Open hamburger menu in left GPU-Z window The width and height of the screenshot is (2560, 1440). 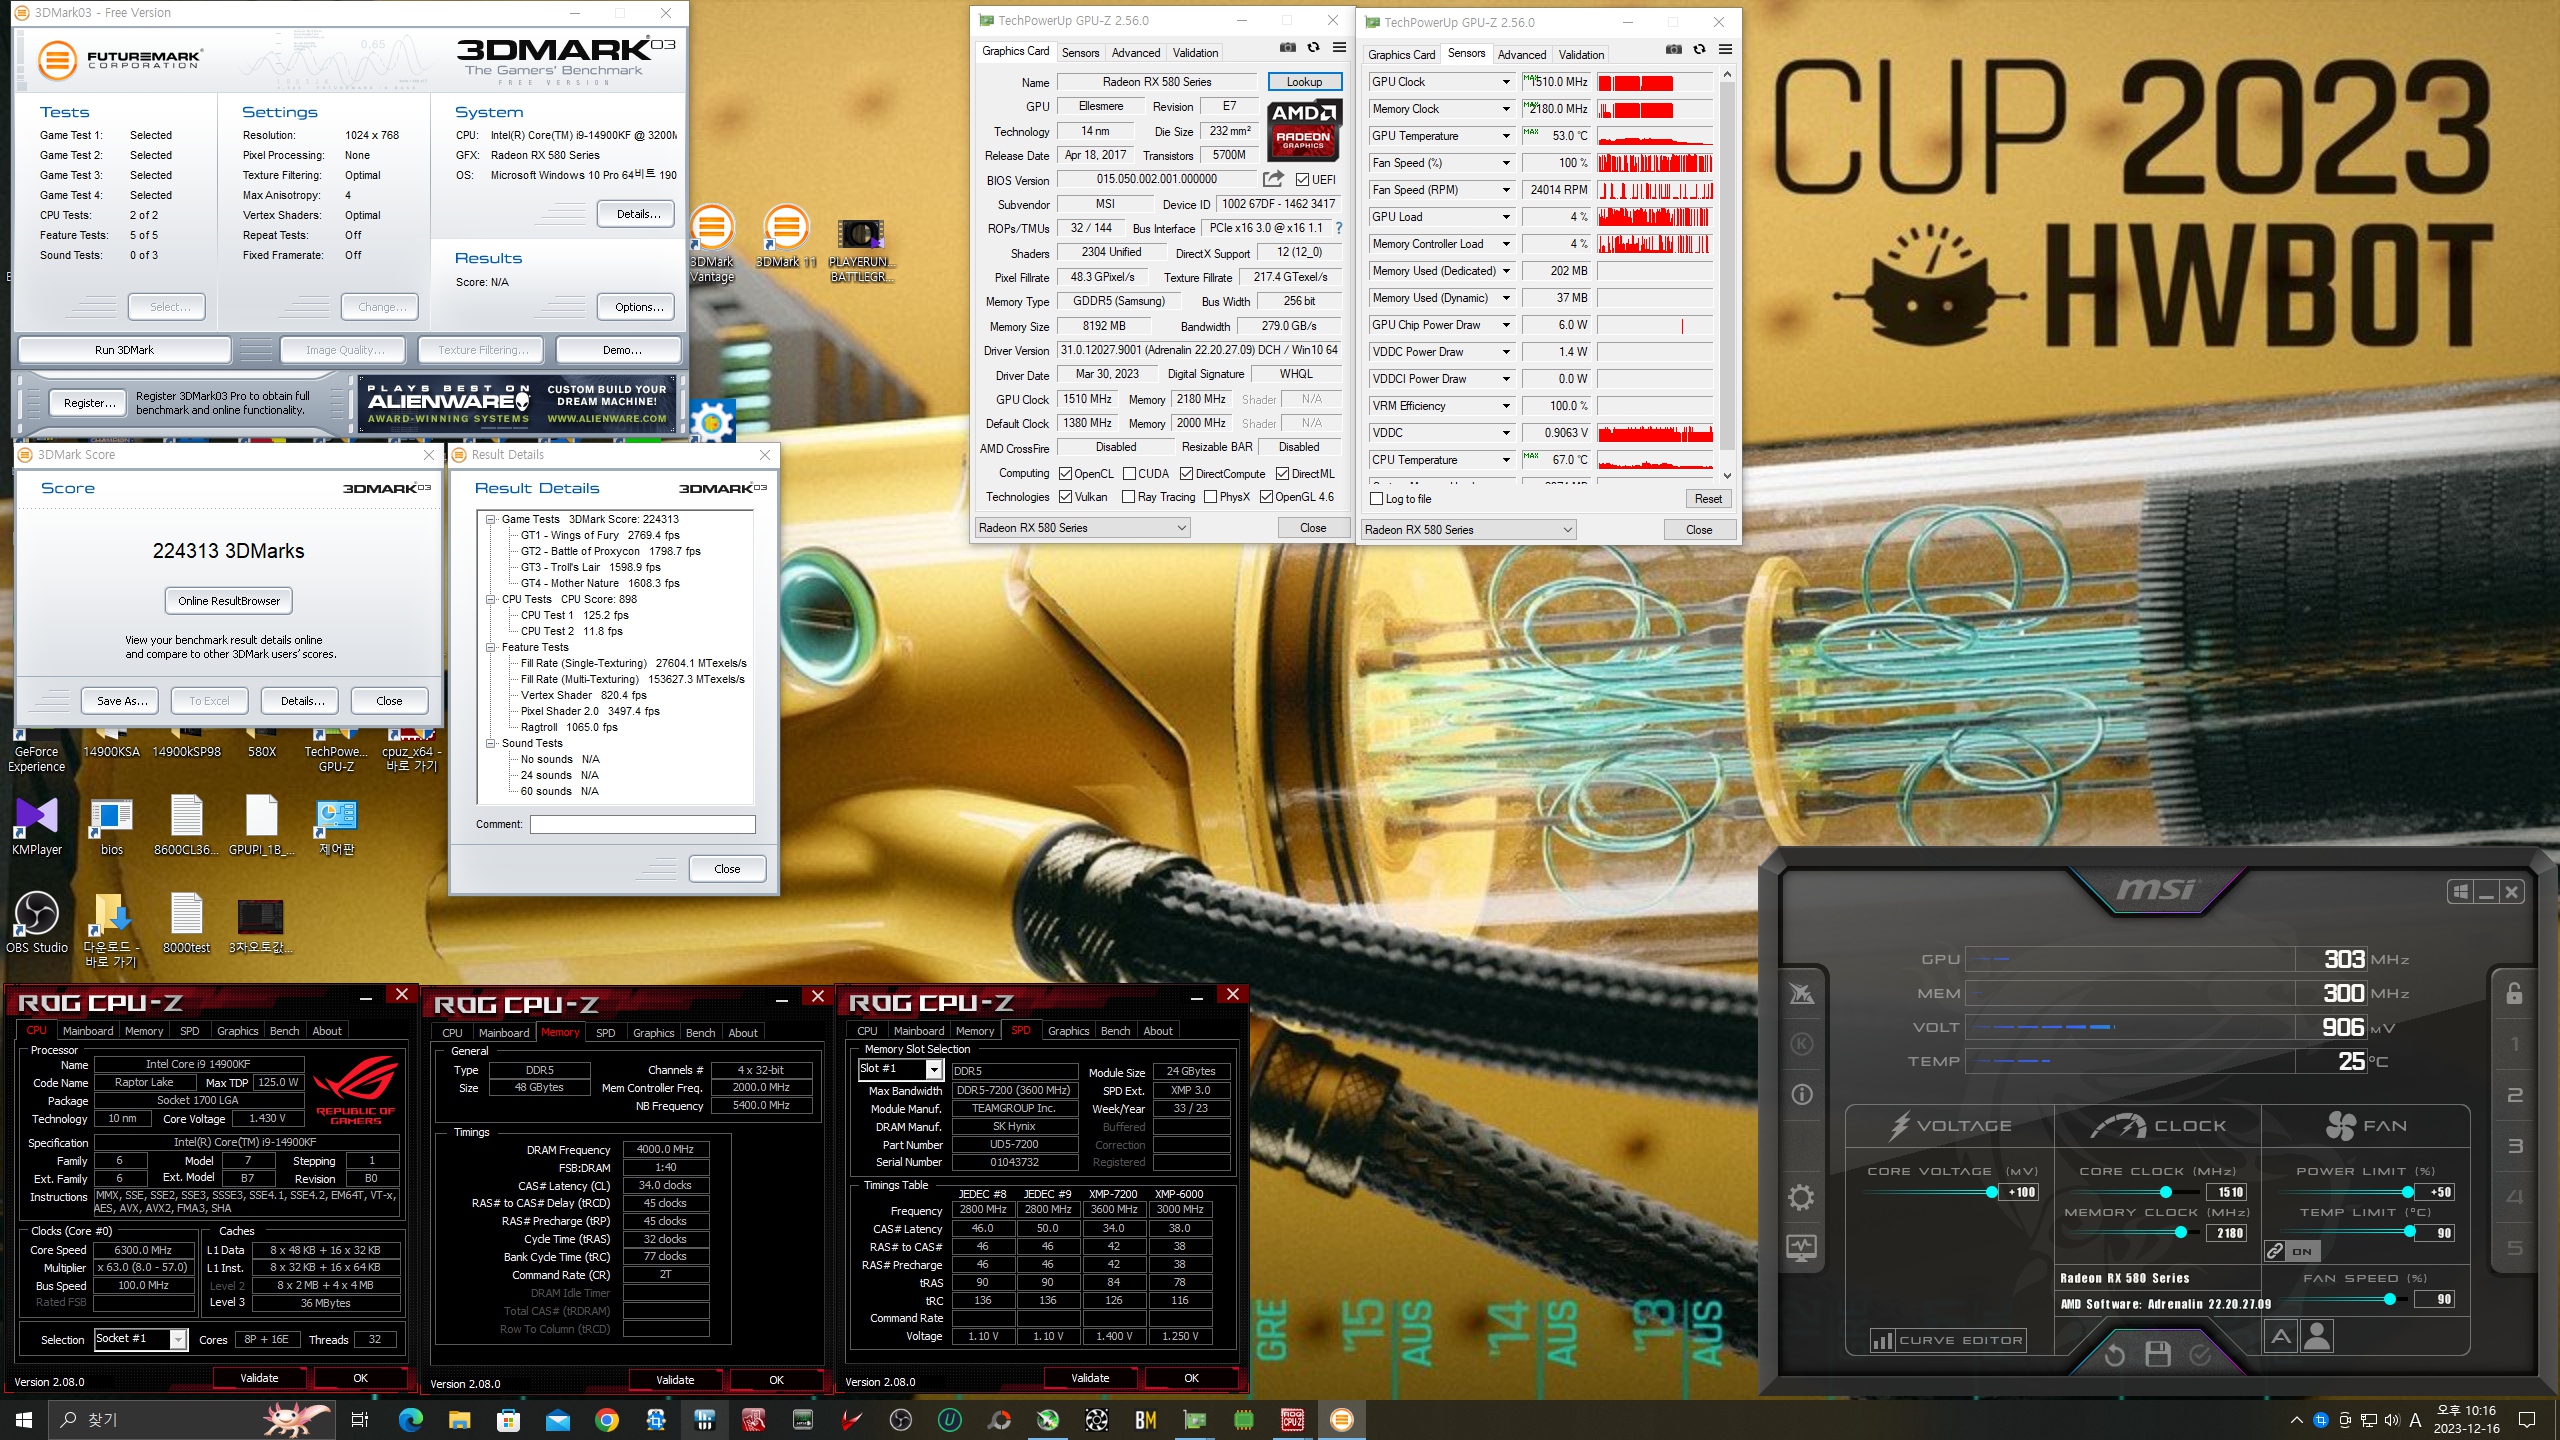1339,48
